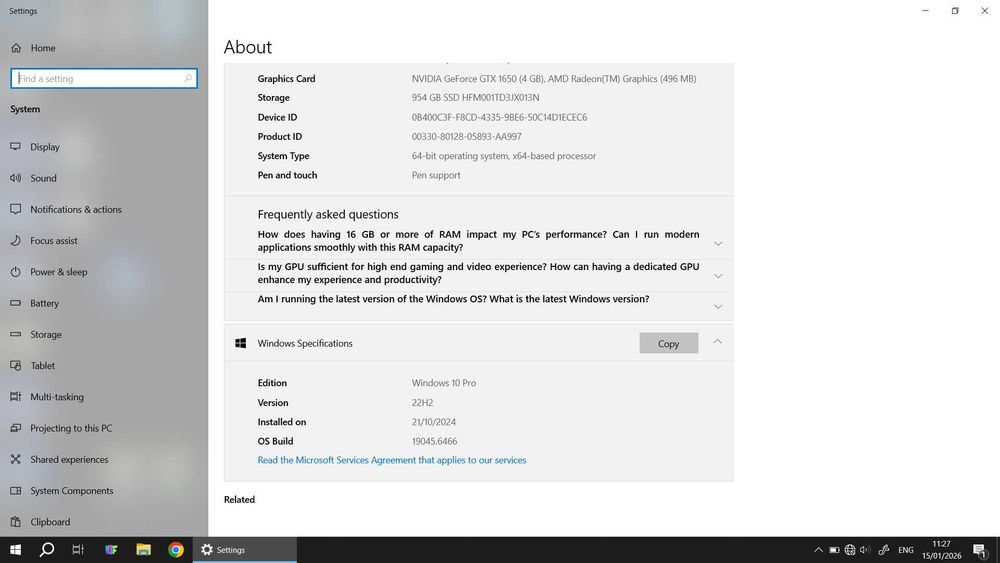Copy the Windows Specifications
This screenshot has width=1000, height=563.
coord(668,343)
